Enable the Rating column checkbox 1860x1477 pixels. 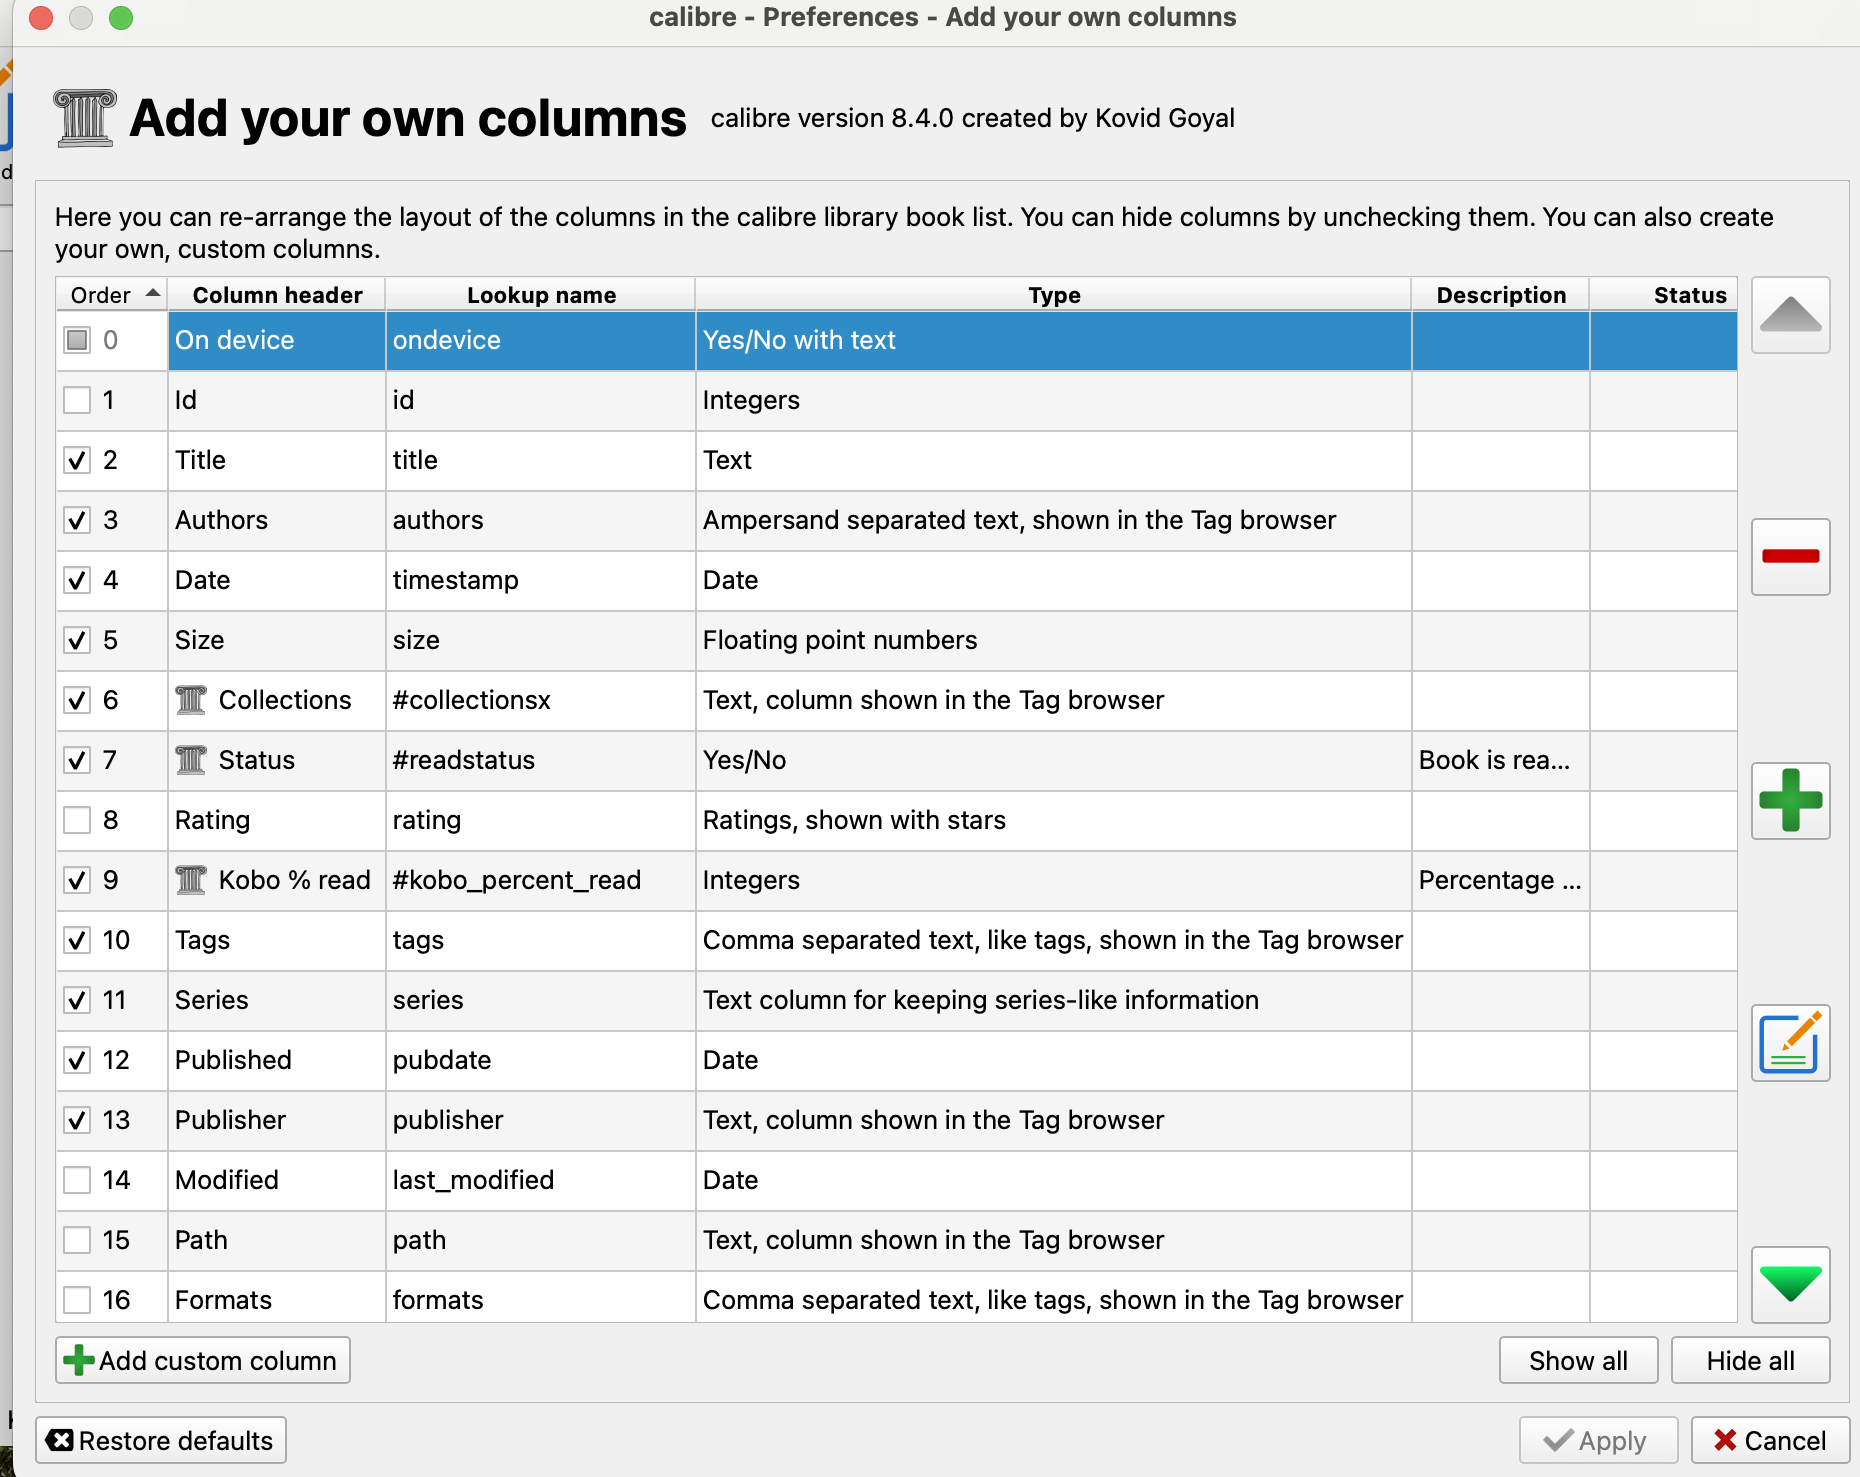click(x=77, y=820)
